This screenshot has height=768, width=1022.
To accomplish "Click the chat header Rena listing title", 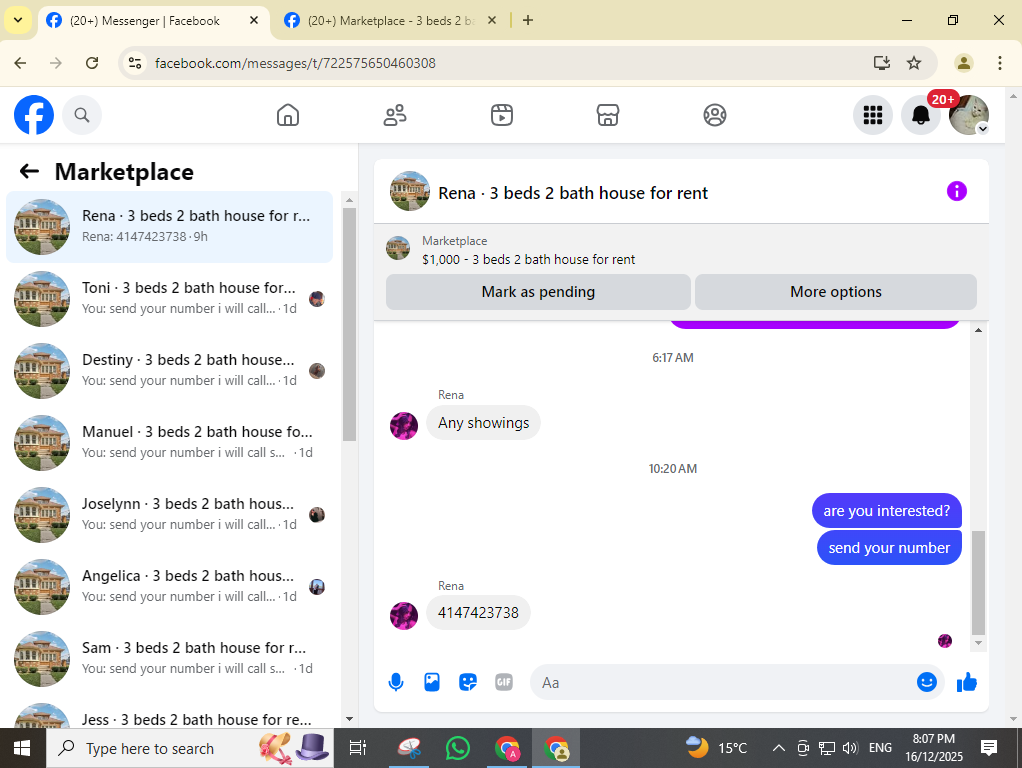I will pos(572,193).
